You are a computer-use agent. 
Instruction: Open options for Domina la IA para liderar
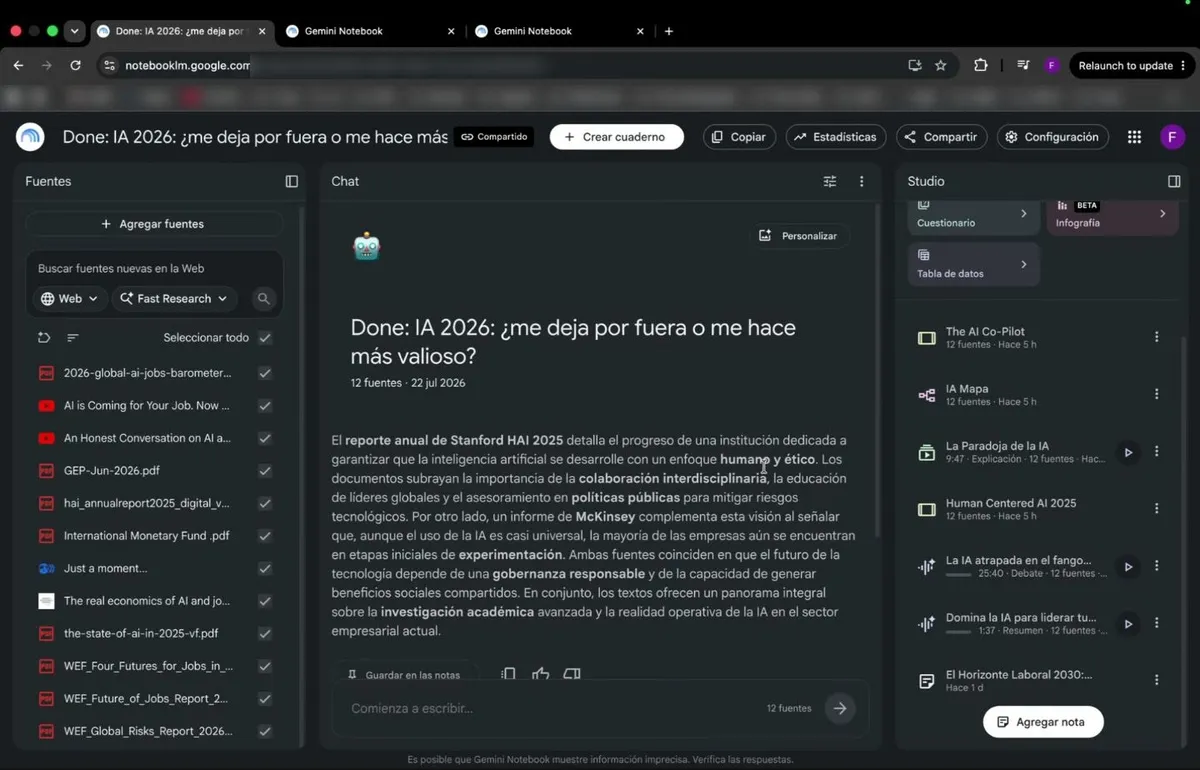click(x=1157, y=623)
